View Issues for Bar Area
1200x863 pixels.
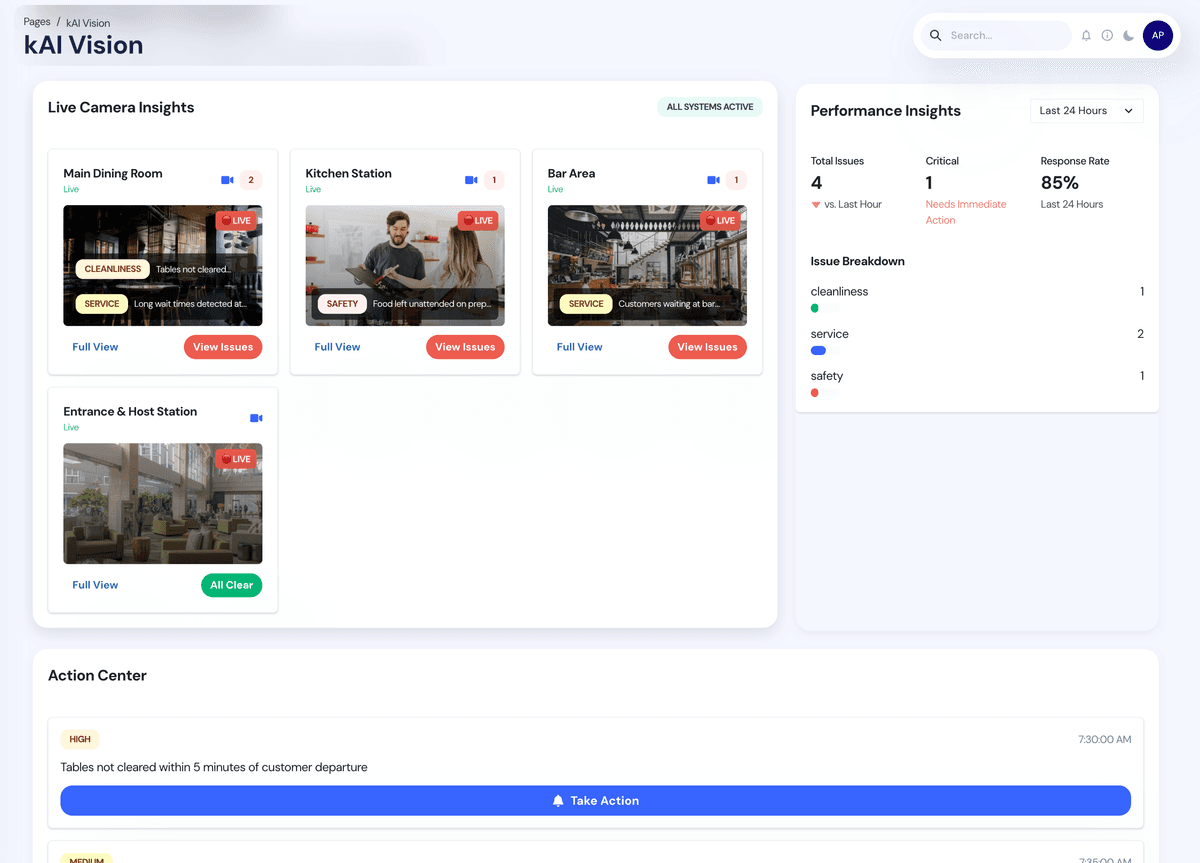pyautogui.click(x=707, y=347)
